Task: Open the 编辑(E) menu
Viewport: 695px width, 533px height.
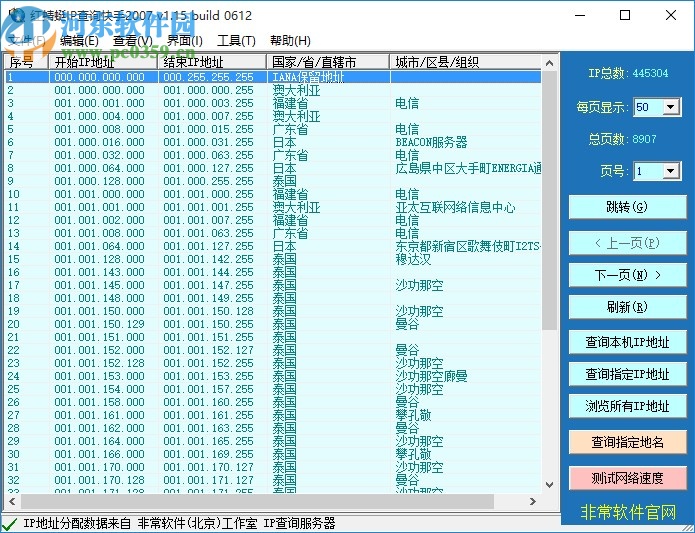Action: [79, 41]
